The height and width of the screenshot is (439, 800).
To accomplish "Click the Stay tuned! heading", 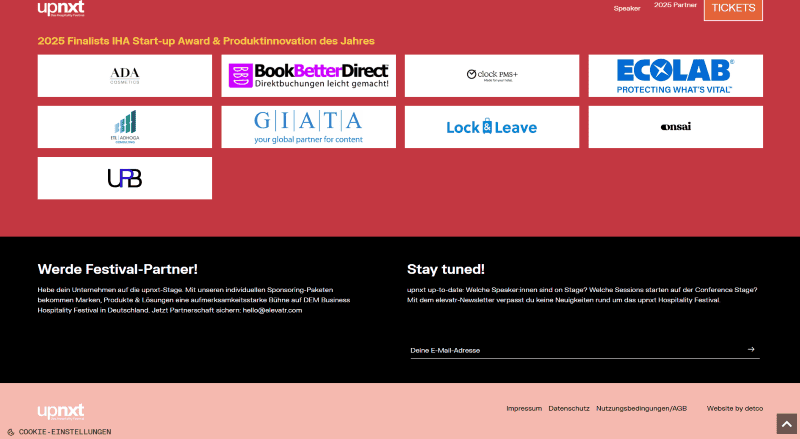I will [x=446, y=269].
